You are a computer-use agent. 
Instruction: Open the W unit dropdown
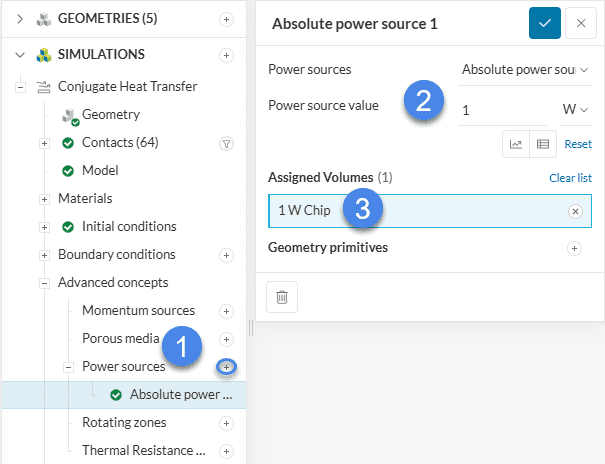tap(574, 109)
